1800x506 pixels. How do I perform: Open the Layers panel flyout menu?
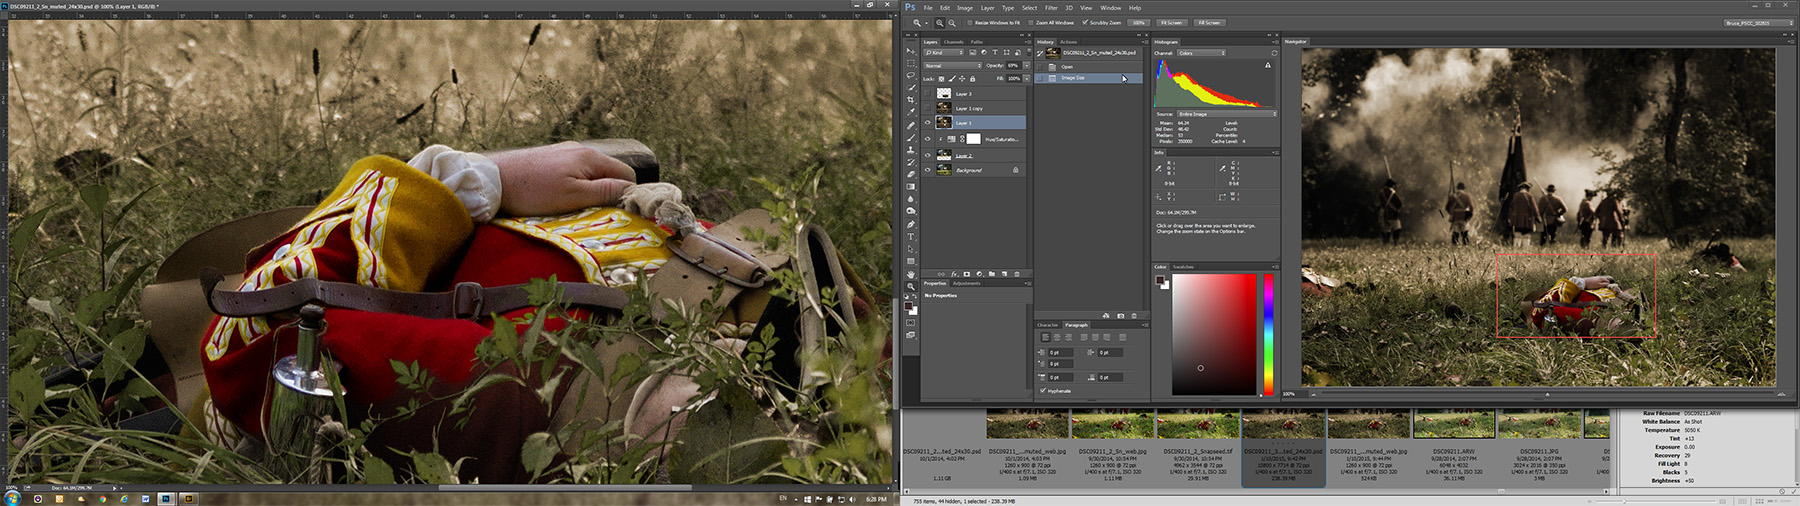coord(1027,42)
